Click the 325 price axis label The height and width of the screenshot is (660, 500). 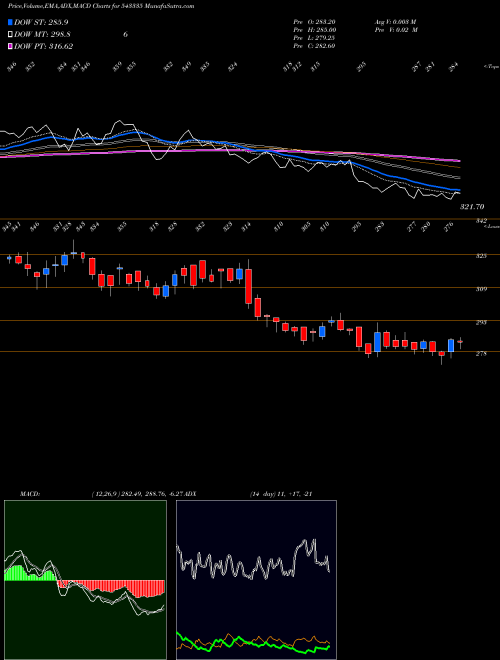click(482, 256)
